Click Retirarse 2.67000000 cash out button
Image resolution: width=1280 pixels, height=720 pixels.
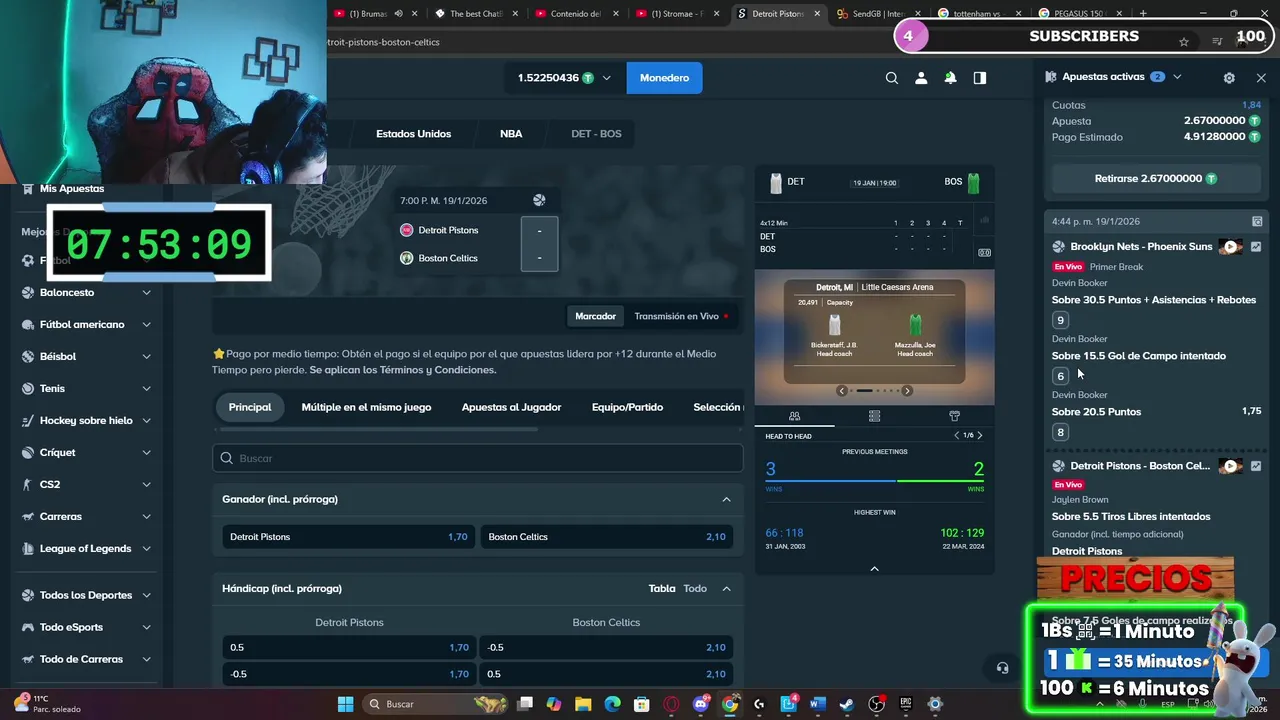pos(1155,179)
